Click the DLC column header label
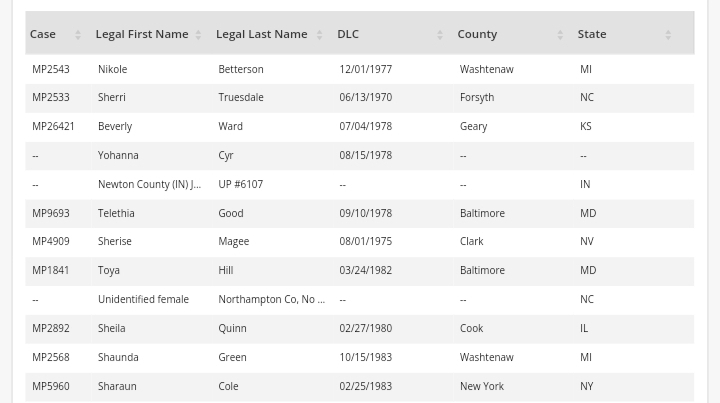Screen dimensions: 720x403 coord(348,34)
